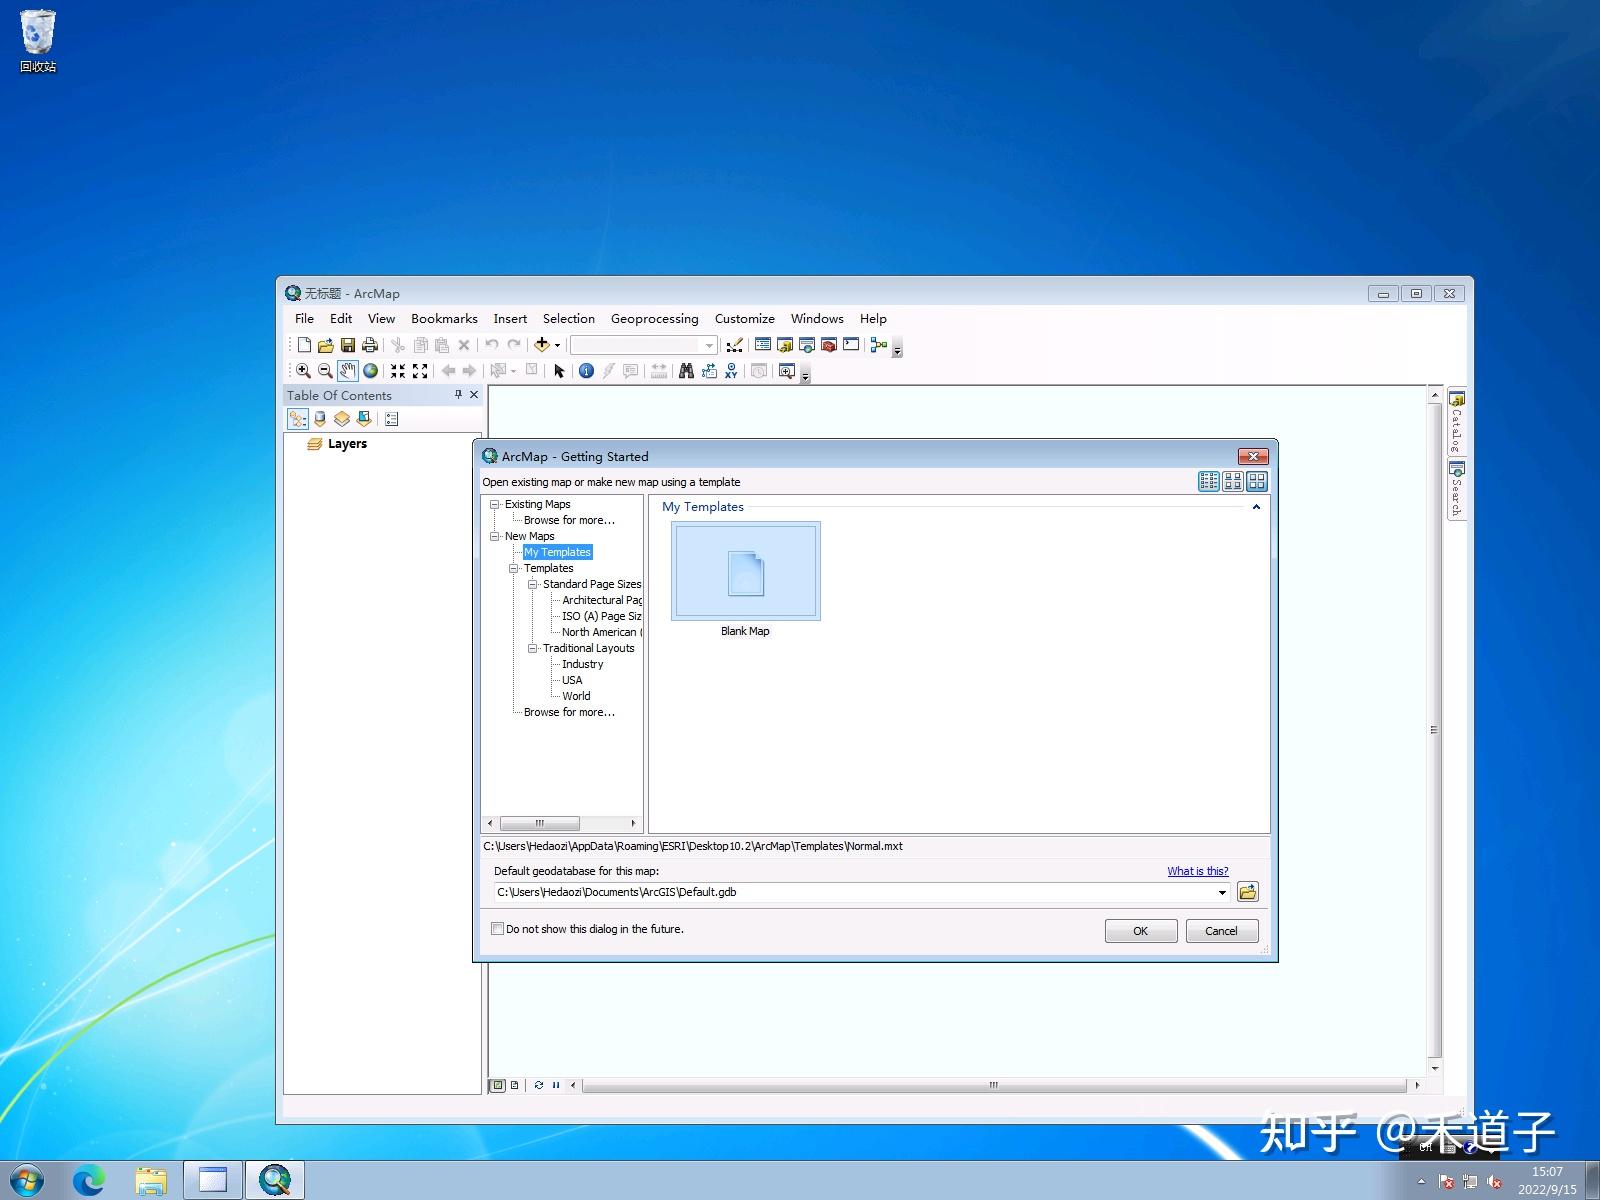Enable Do not show this dialog in the future
The image size is (1600, 1200).
pos(497,929)
